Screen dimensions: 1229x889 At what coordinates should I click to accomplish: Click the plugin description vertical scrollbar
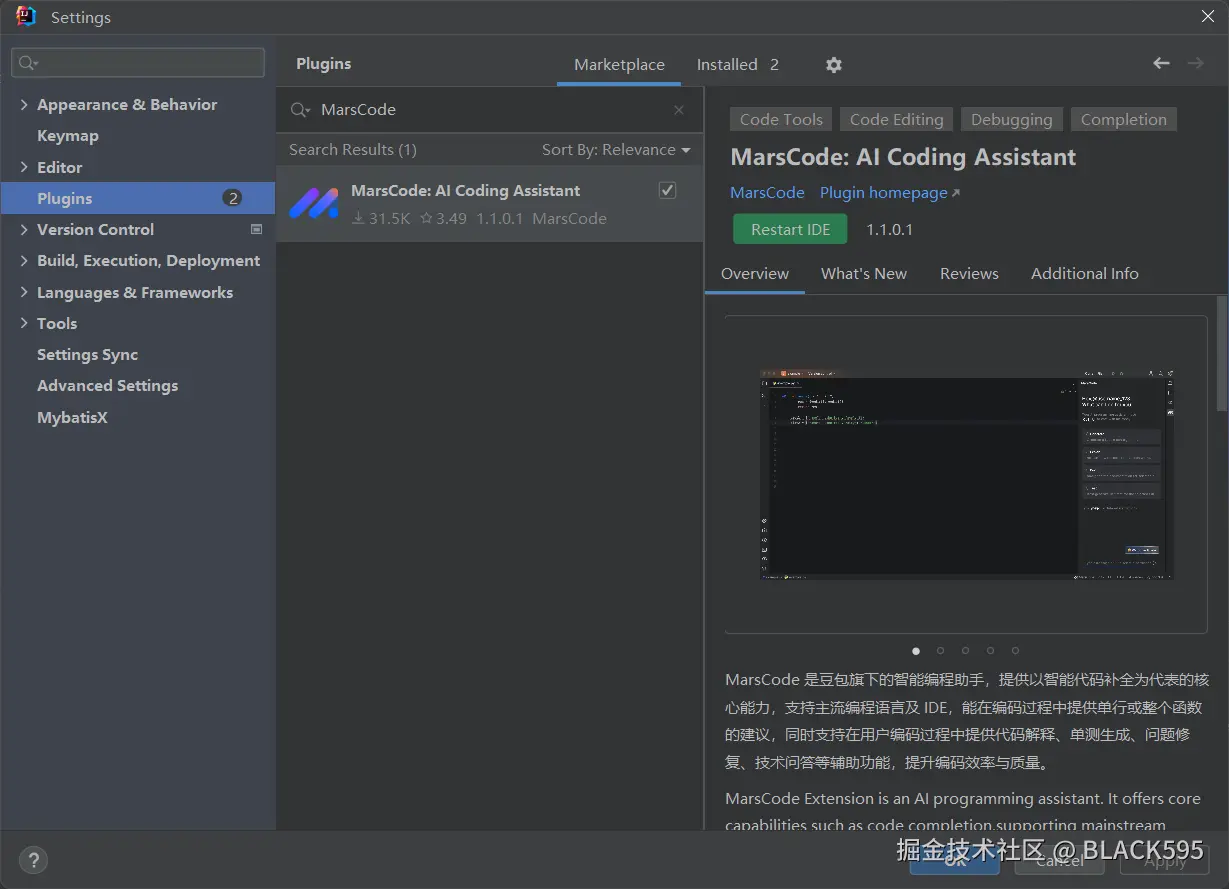[x=1221, y=353]
